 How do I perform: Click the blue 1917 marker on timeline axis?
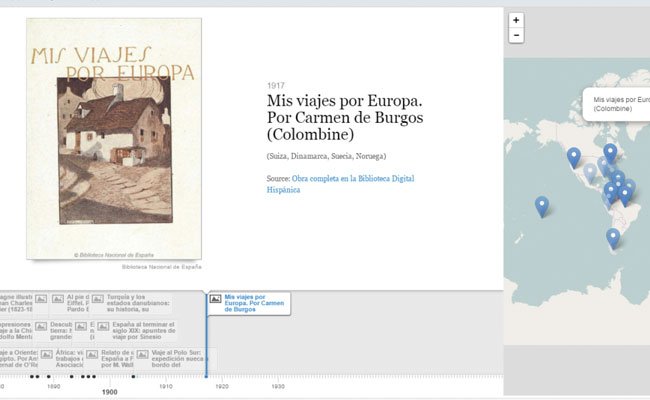206,376
